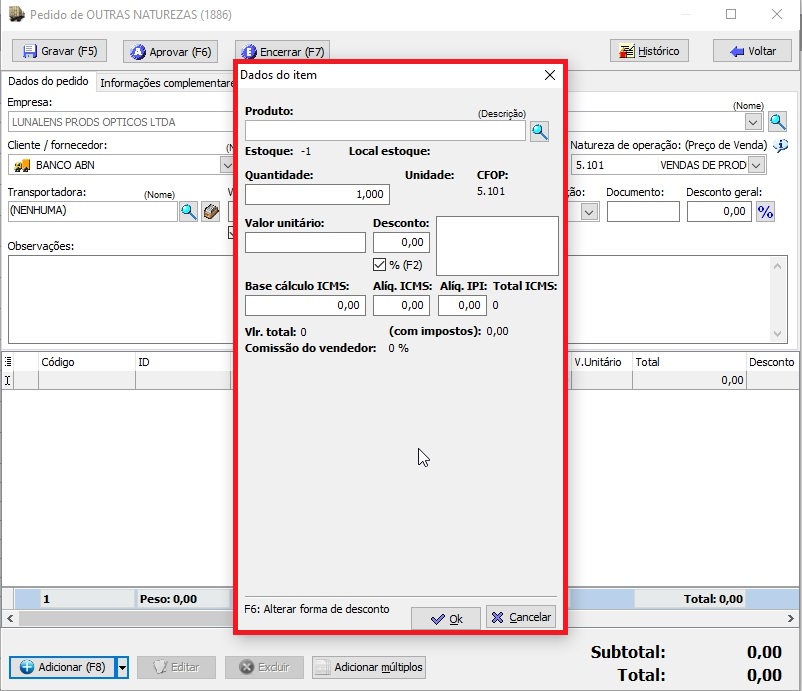Click the blank description box beside Desconto
Image resolution: width=802 pixels, height=691 pixels.
click(497, 246)
